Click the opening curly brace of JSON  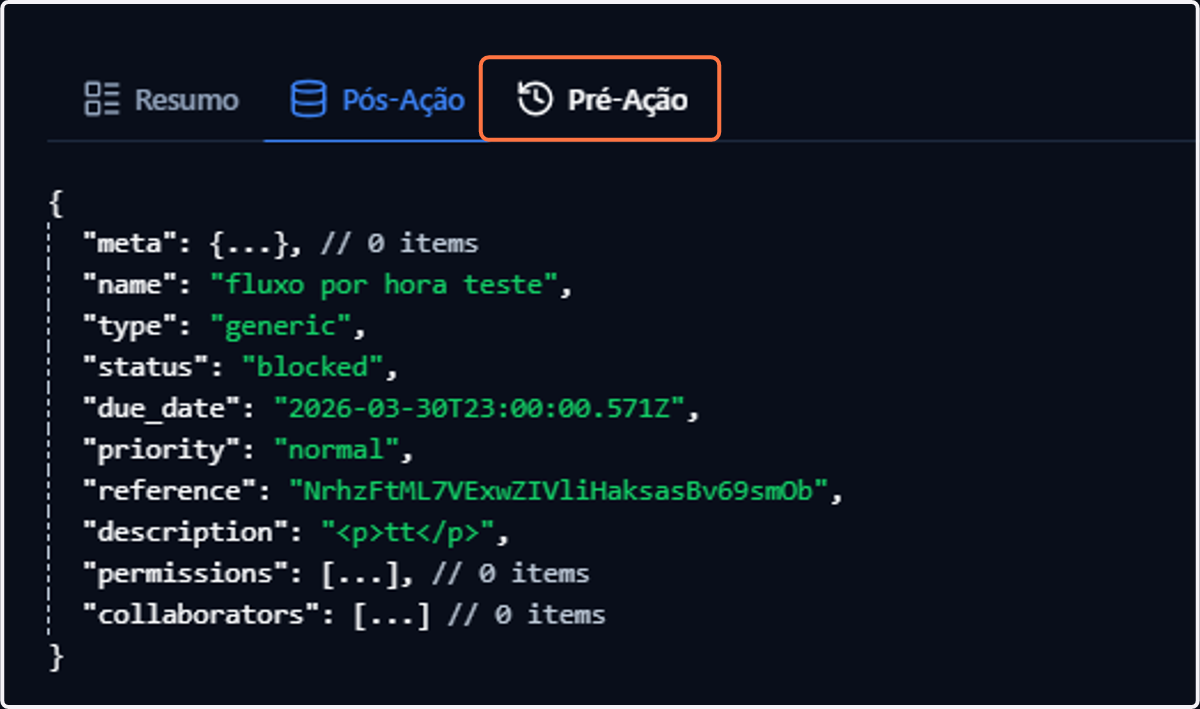tap(56, 203)
